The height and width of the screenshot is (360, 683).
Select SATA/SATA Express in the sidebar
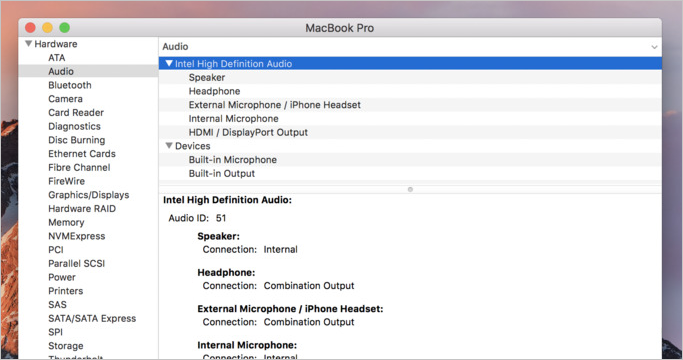coord(92,318)
